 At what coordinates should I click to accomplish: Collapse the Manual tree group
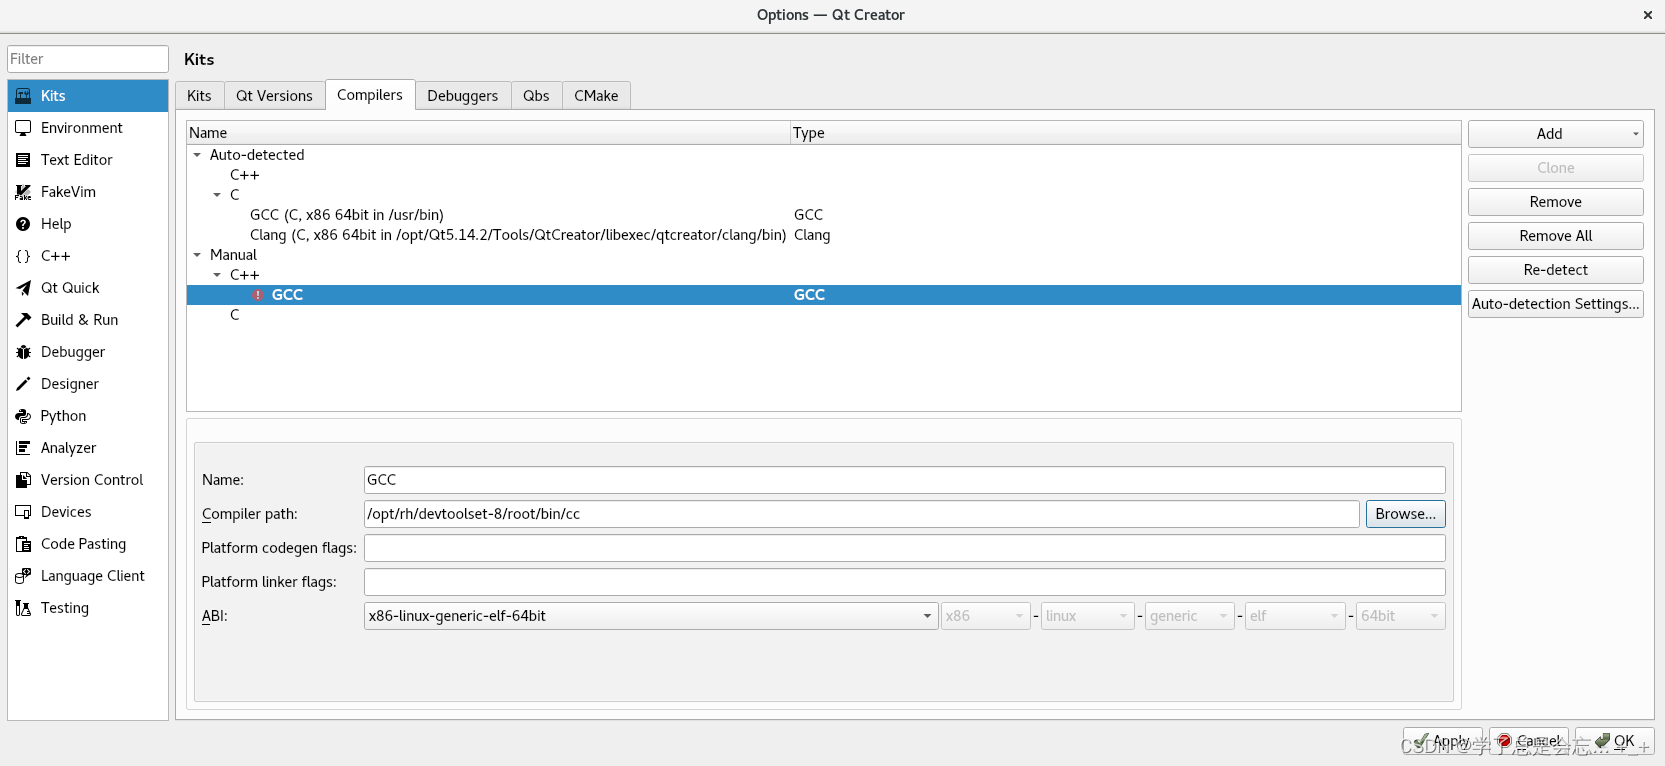197,255
